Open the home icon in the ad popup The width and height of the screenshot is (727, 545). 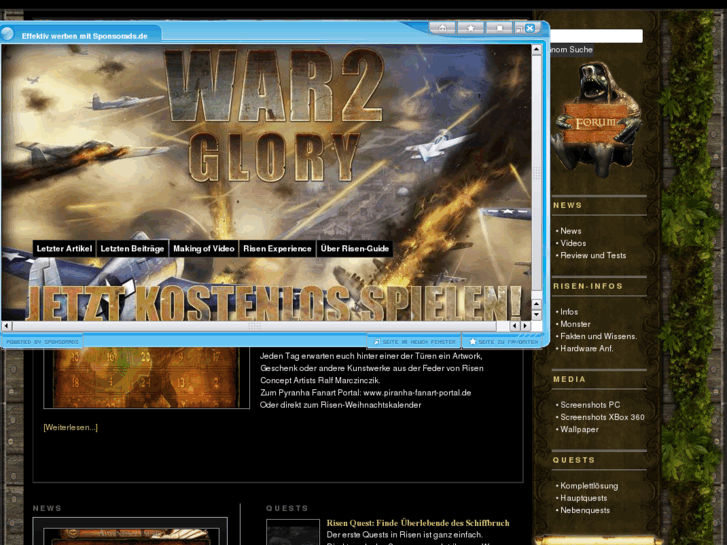[x=442, y=28]
